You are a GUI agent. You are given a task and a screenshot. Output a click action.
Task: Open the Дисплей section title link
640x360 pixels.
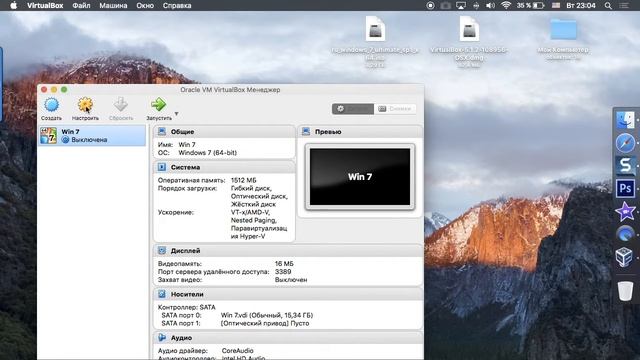[185, 251]
